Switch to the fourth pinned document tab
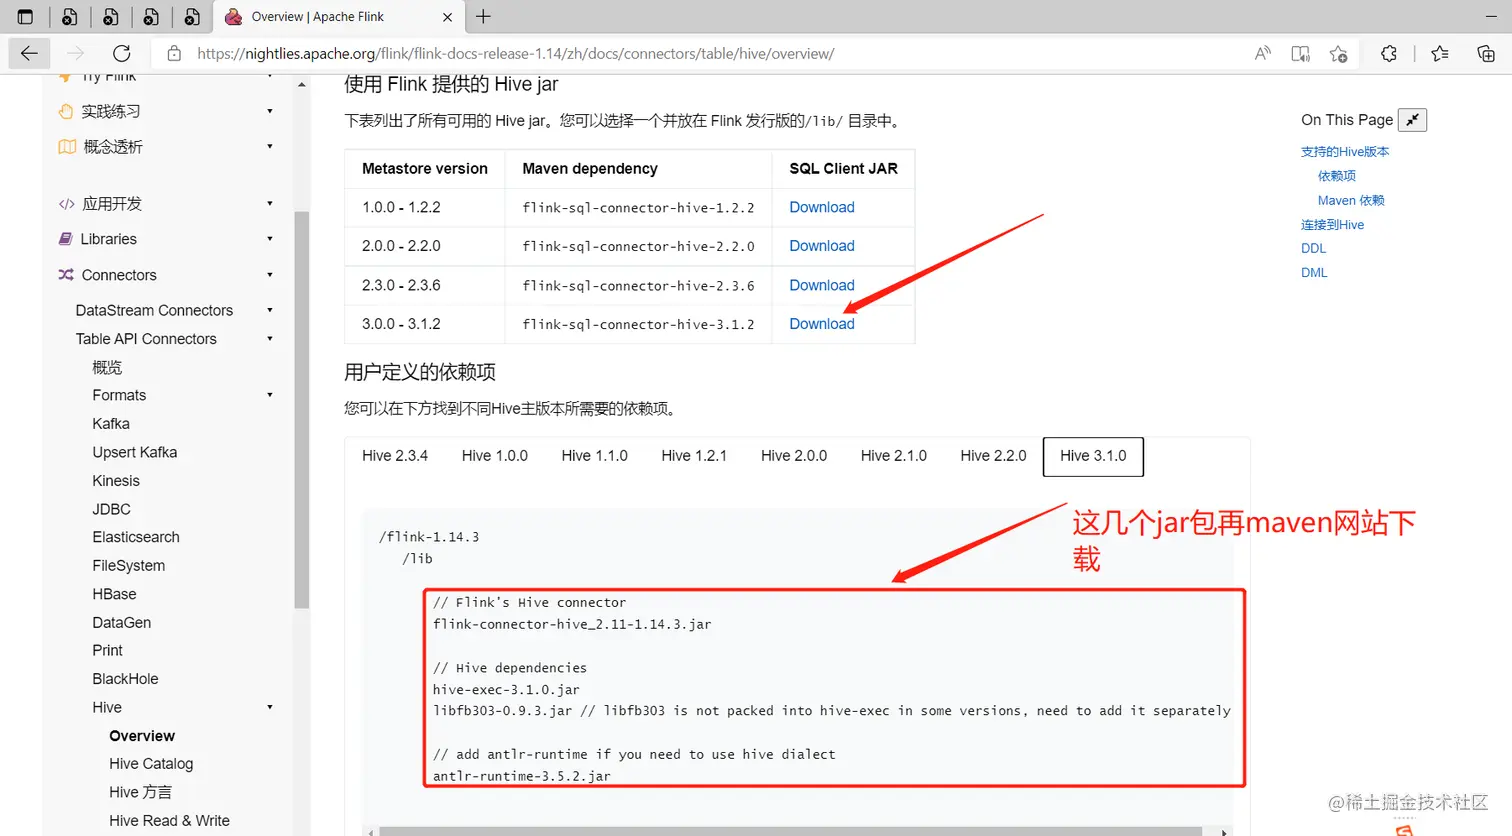The height and width of the screenshot is (836, 1512). coord(192,16)
